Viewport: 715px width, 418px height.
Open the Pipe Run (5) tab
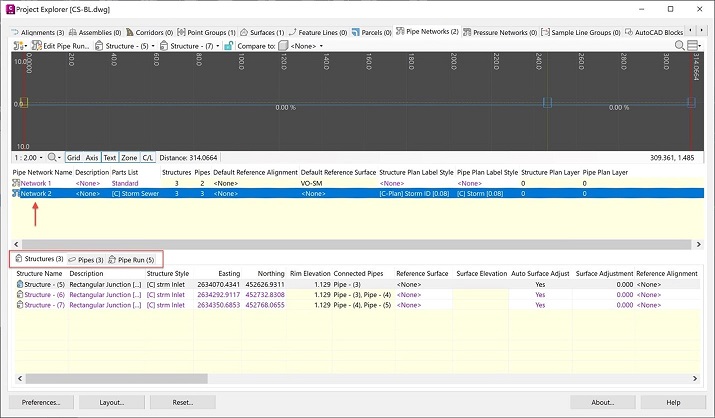pos(131,259)
